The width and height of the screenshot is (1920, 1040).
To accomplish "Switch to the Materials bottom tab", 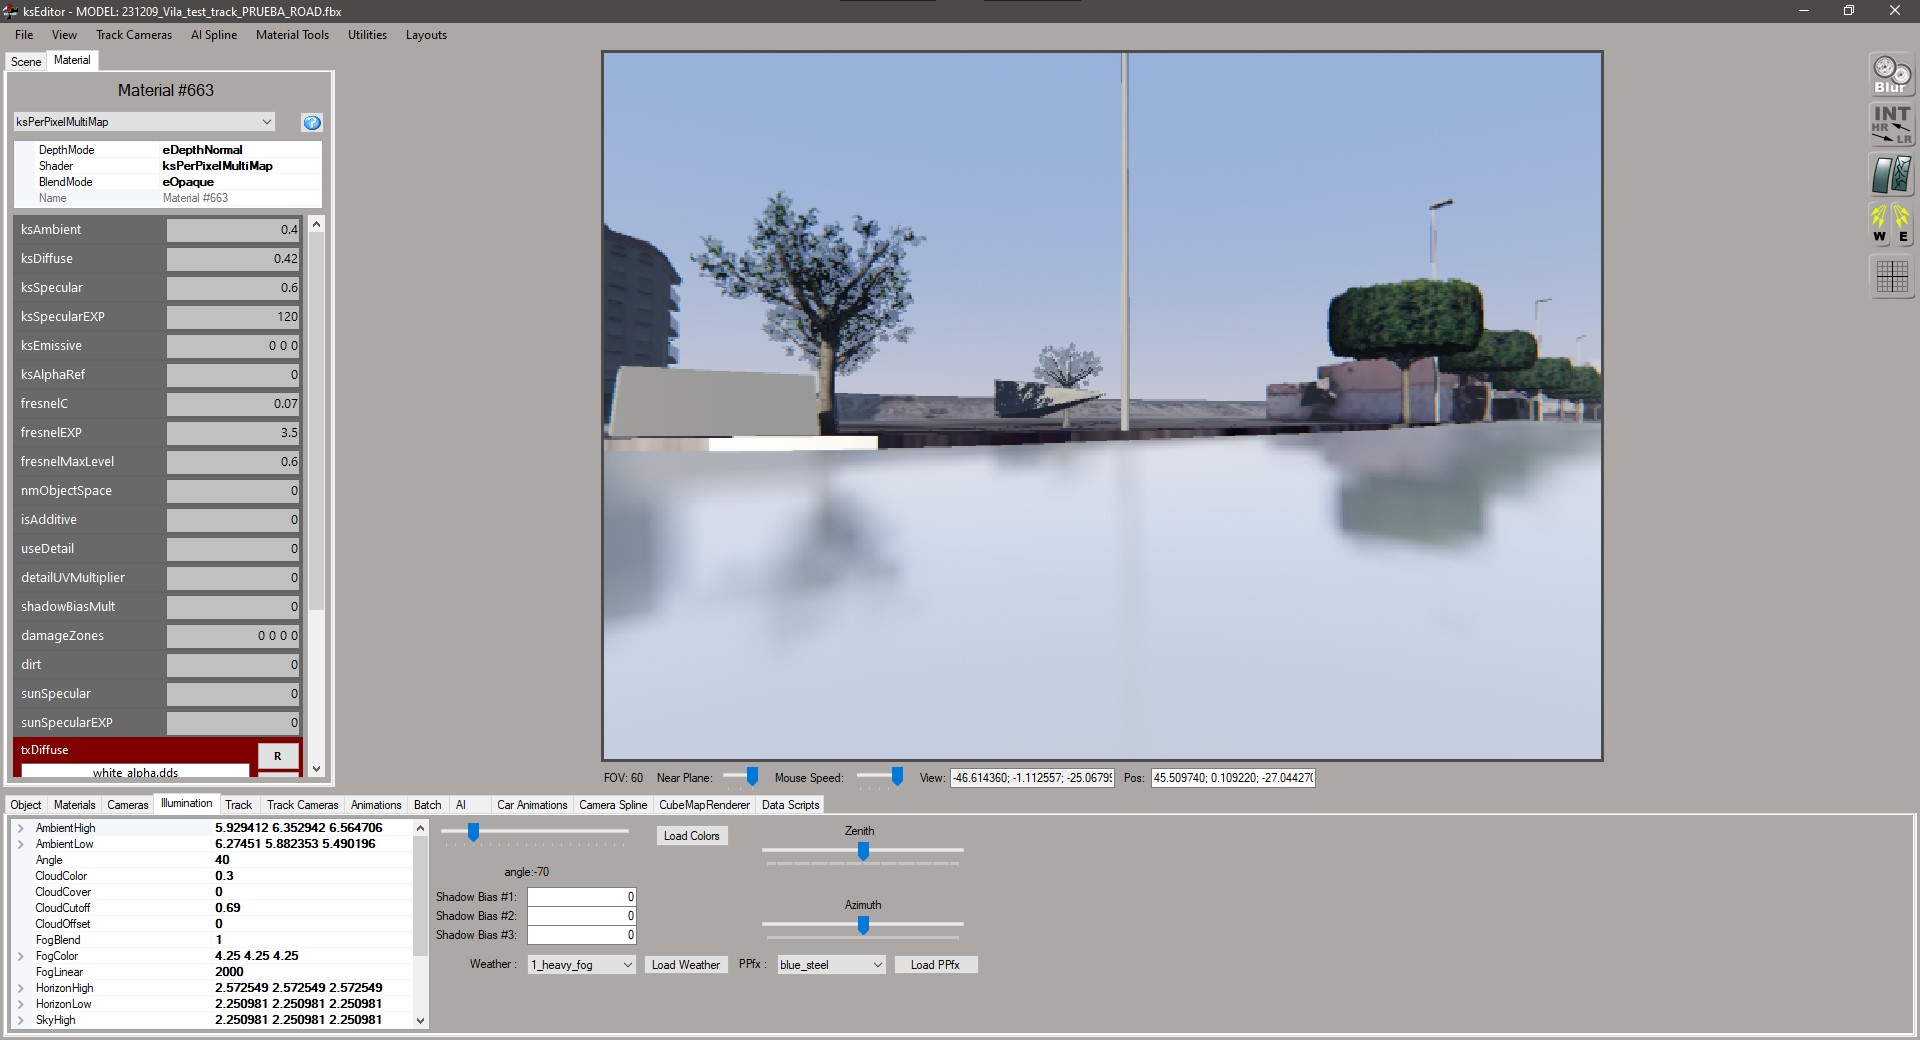I will [x=75, y=805].
